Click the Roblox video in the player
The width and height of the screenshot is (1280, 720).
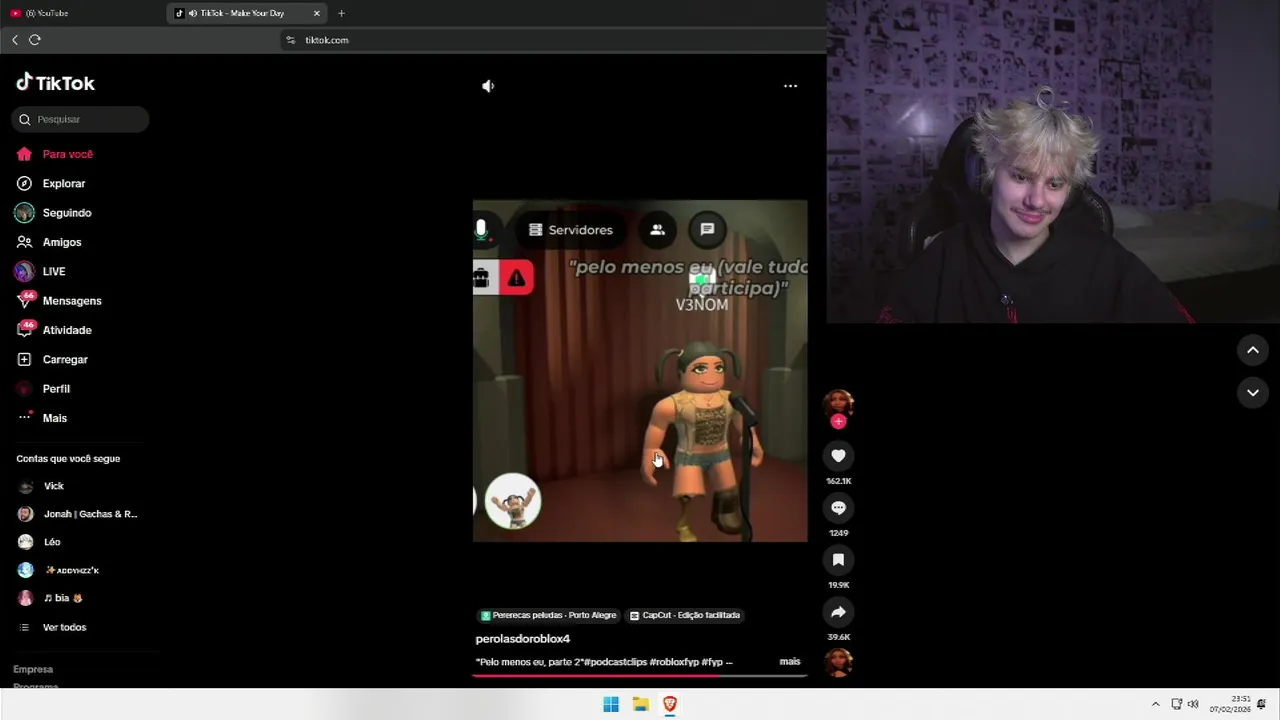(x=640, y=371)
